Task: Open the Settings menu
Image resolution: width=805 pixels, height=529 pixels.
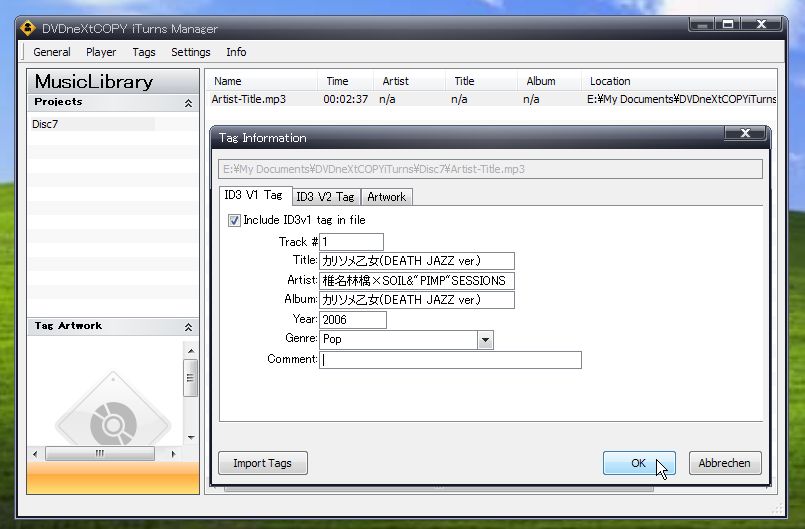Action: [x=190, y=52]
